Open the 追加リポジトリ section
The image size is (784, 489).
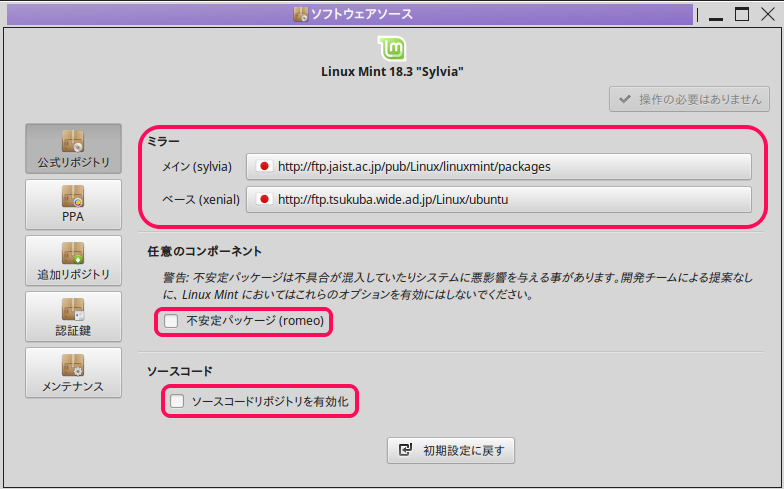coord(74,260)
